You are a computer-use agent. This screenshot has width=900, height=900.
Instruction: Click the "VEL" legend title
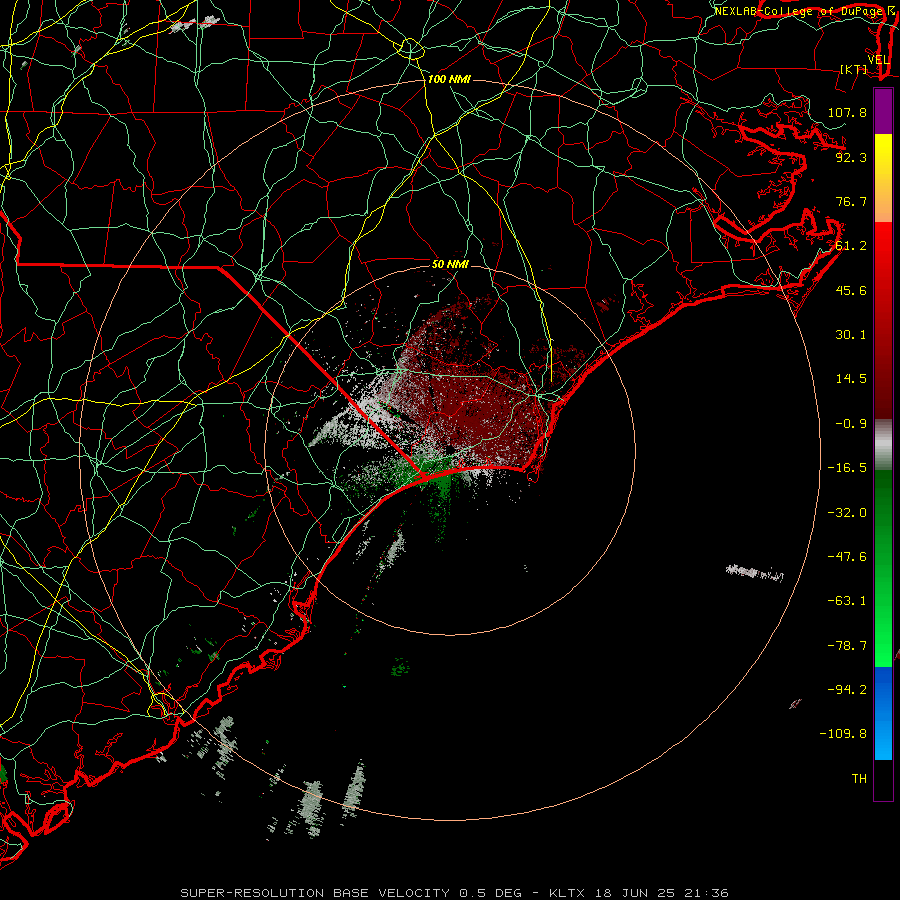[878, 60]
